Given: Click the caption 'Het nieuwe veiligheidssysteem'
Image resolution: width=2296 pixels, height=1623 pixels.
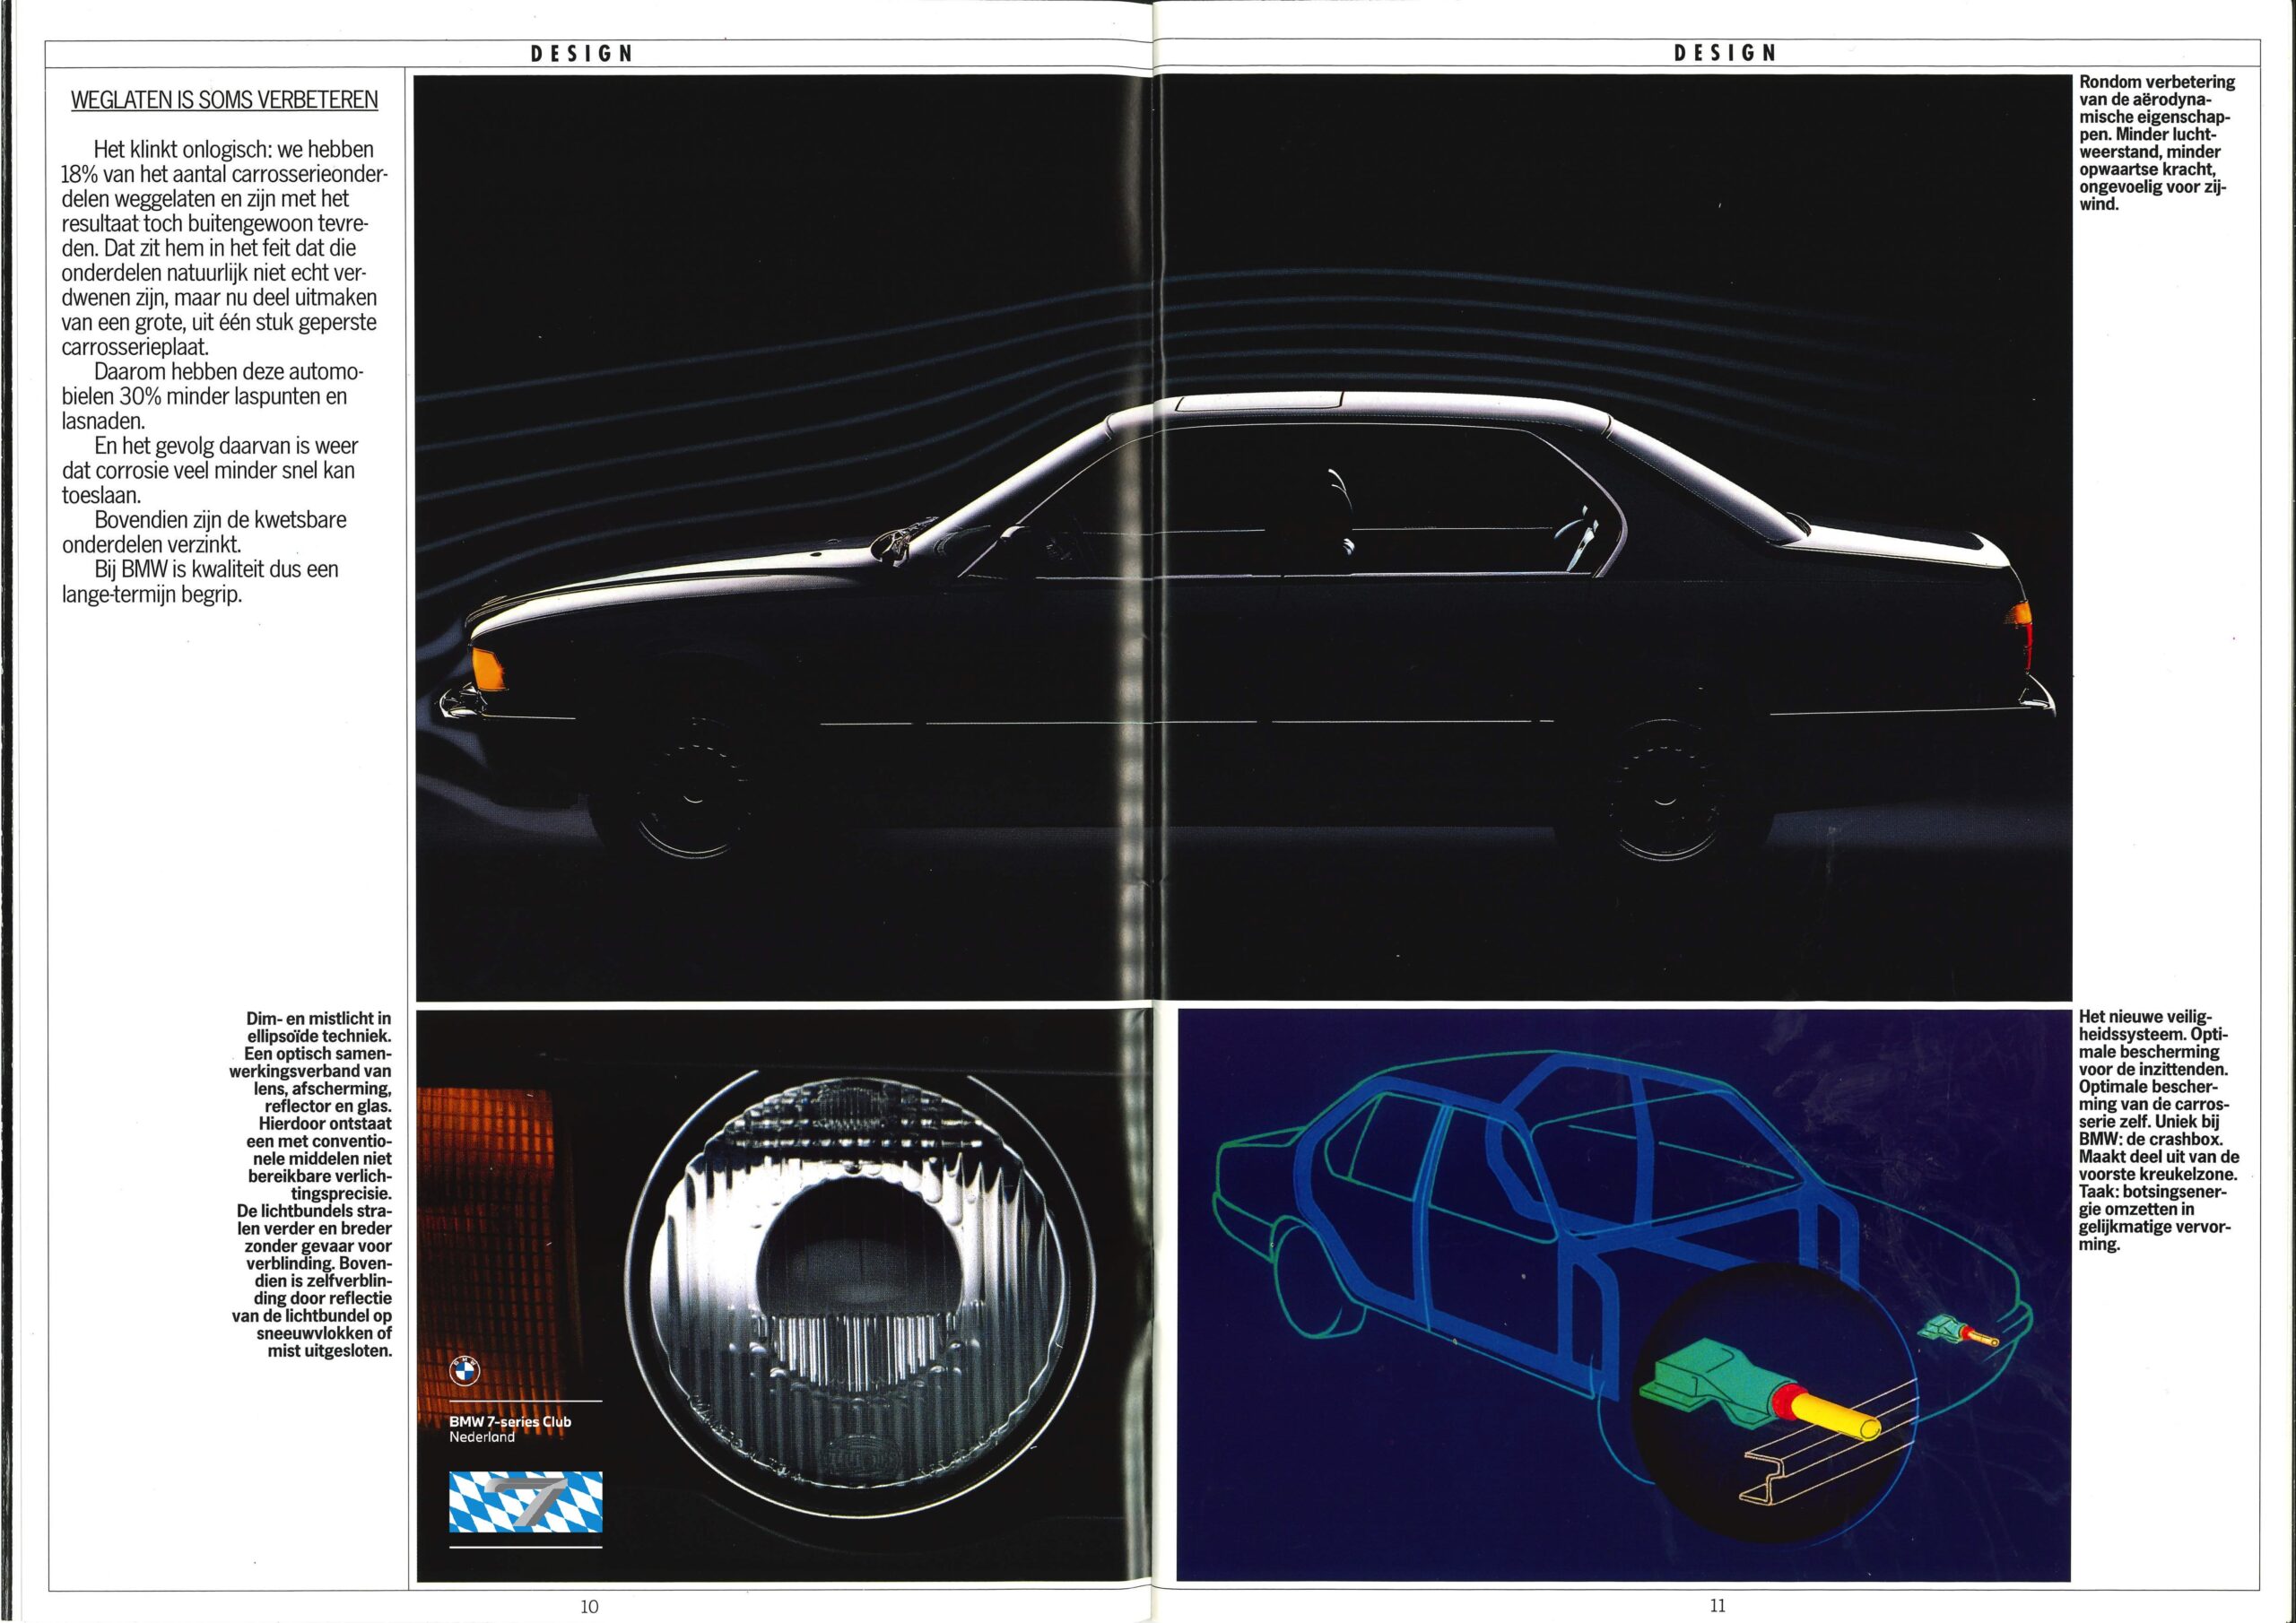Looking at the screenshot, I should [2158, 1132].
